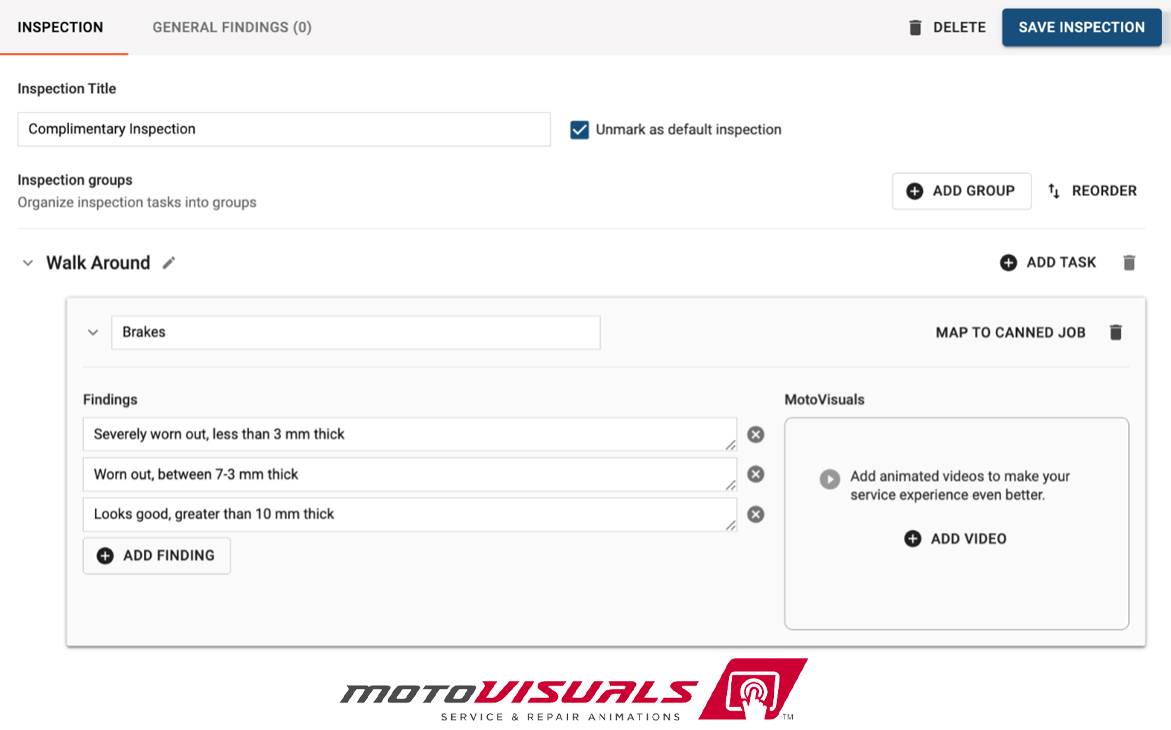Click the pencil icon beside Walk Around
The height and width of the screenshot is (730, 1171).
pyautogui.click(x=169, y=263)
